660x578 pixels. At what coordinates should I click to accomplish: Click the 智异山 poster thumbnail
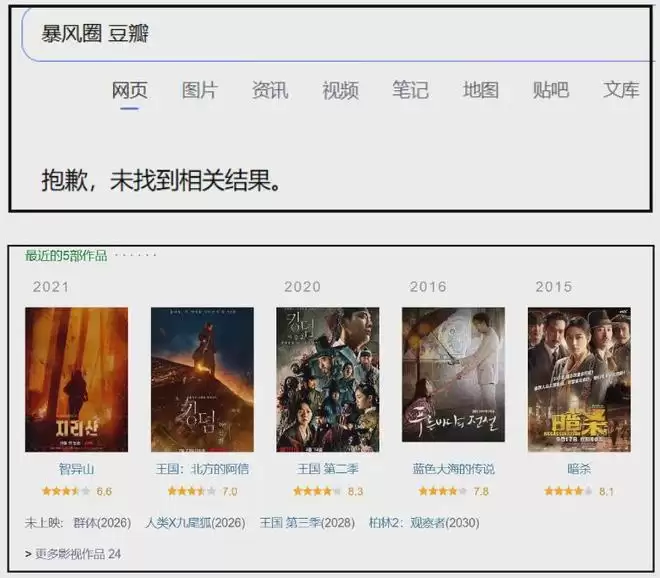pos(76,380)
